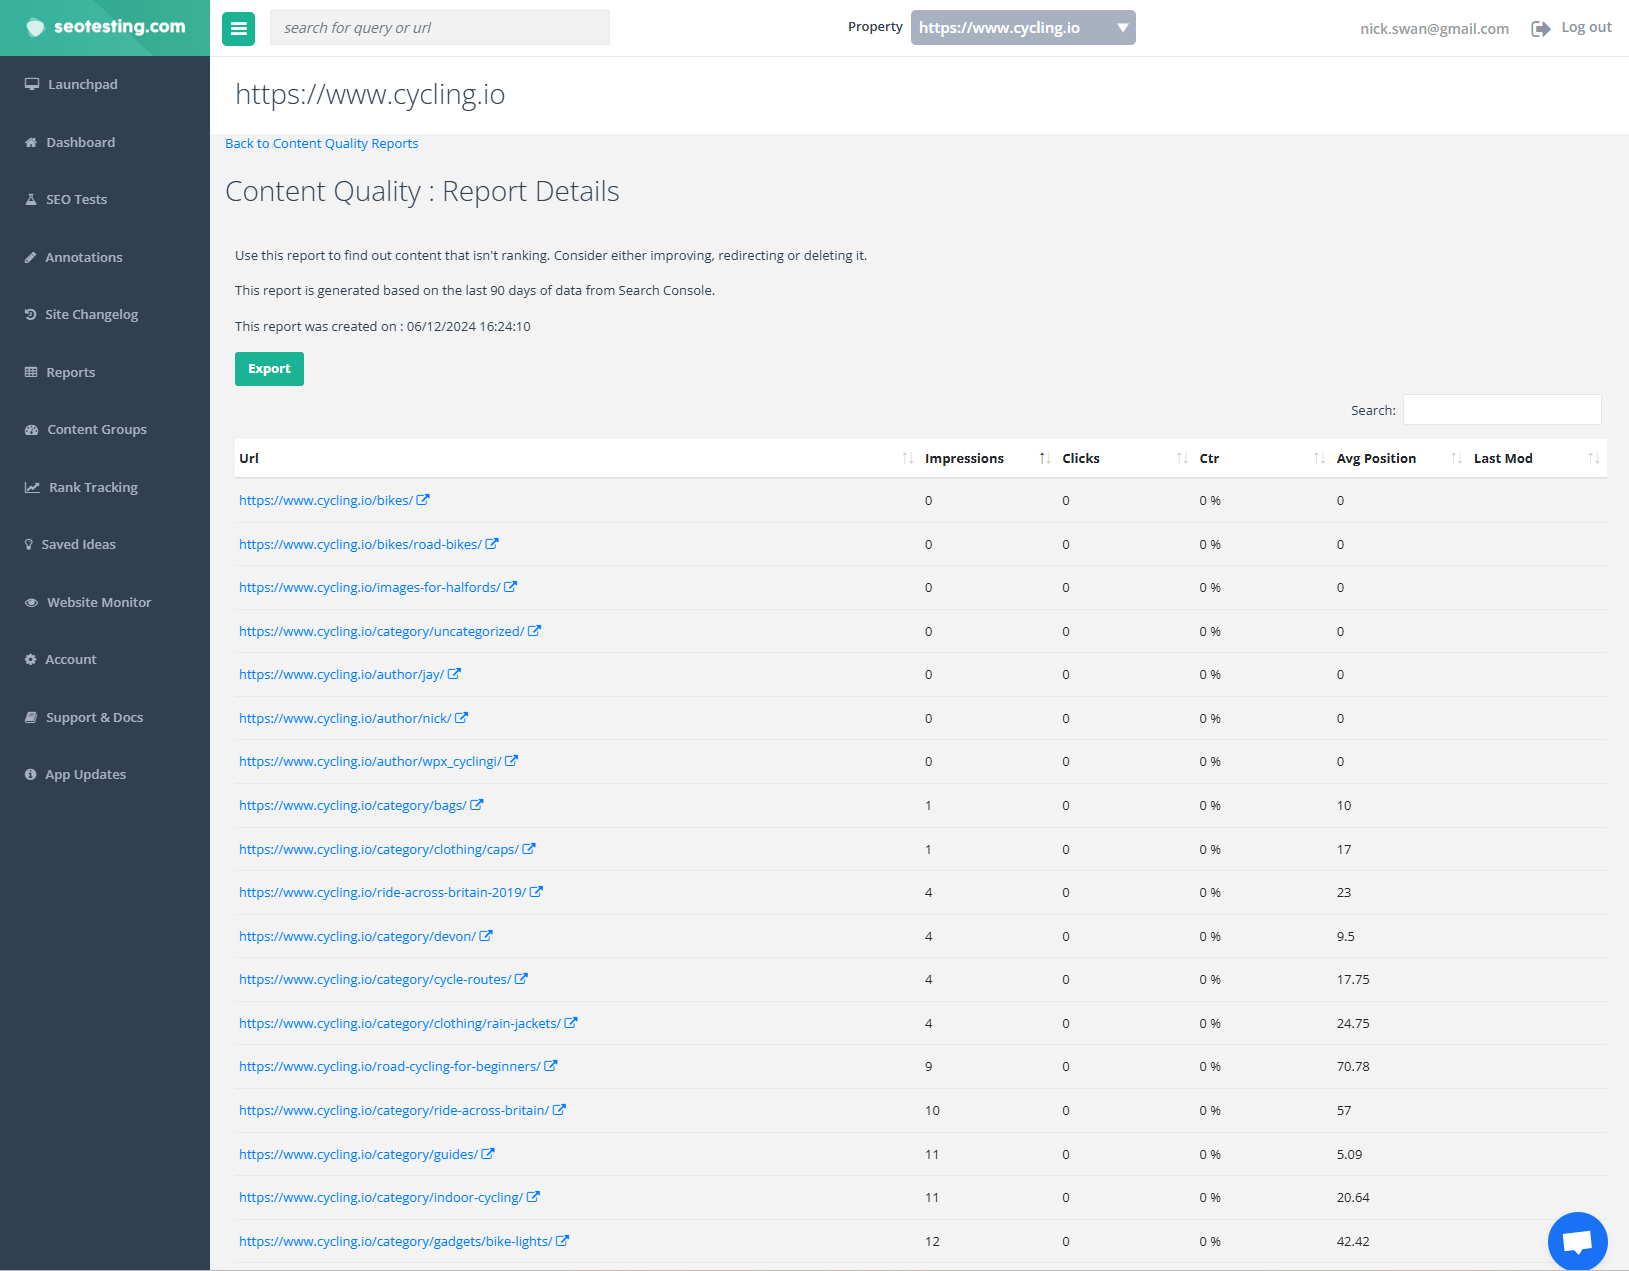The height and width of the screenshot is (1271, 1629).
Task: Open external link icon for category/ride-across-britain/
Action: click(559, 1110)
